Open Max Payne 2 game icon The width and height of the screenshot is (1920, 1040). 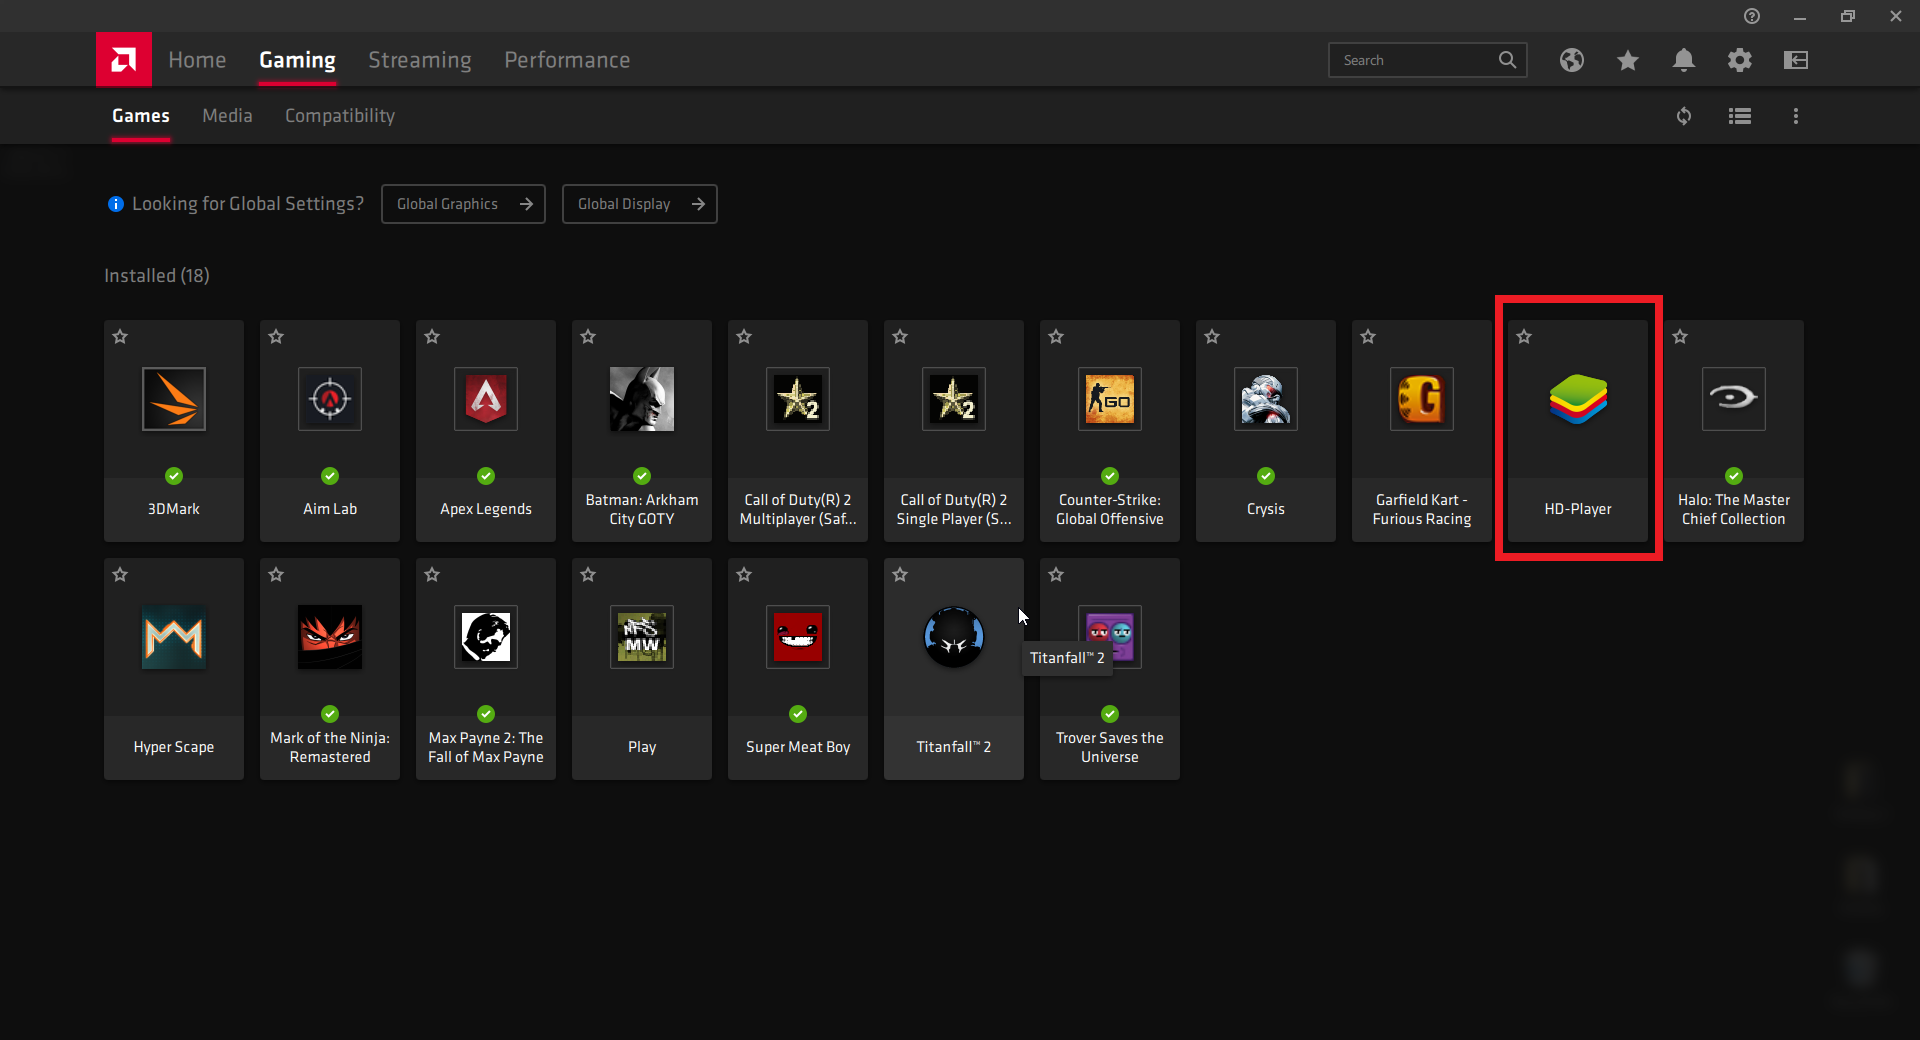tap(486, 637)
